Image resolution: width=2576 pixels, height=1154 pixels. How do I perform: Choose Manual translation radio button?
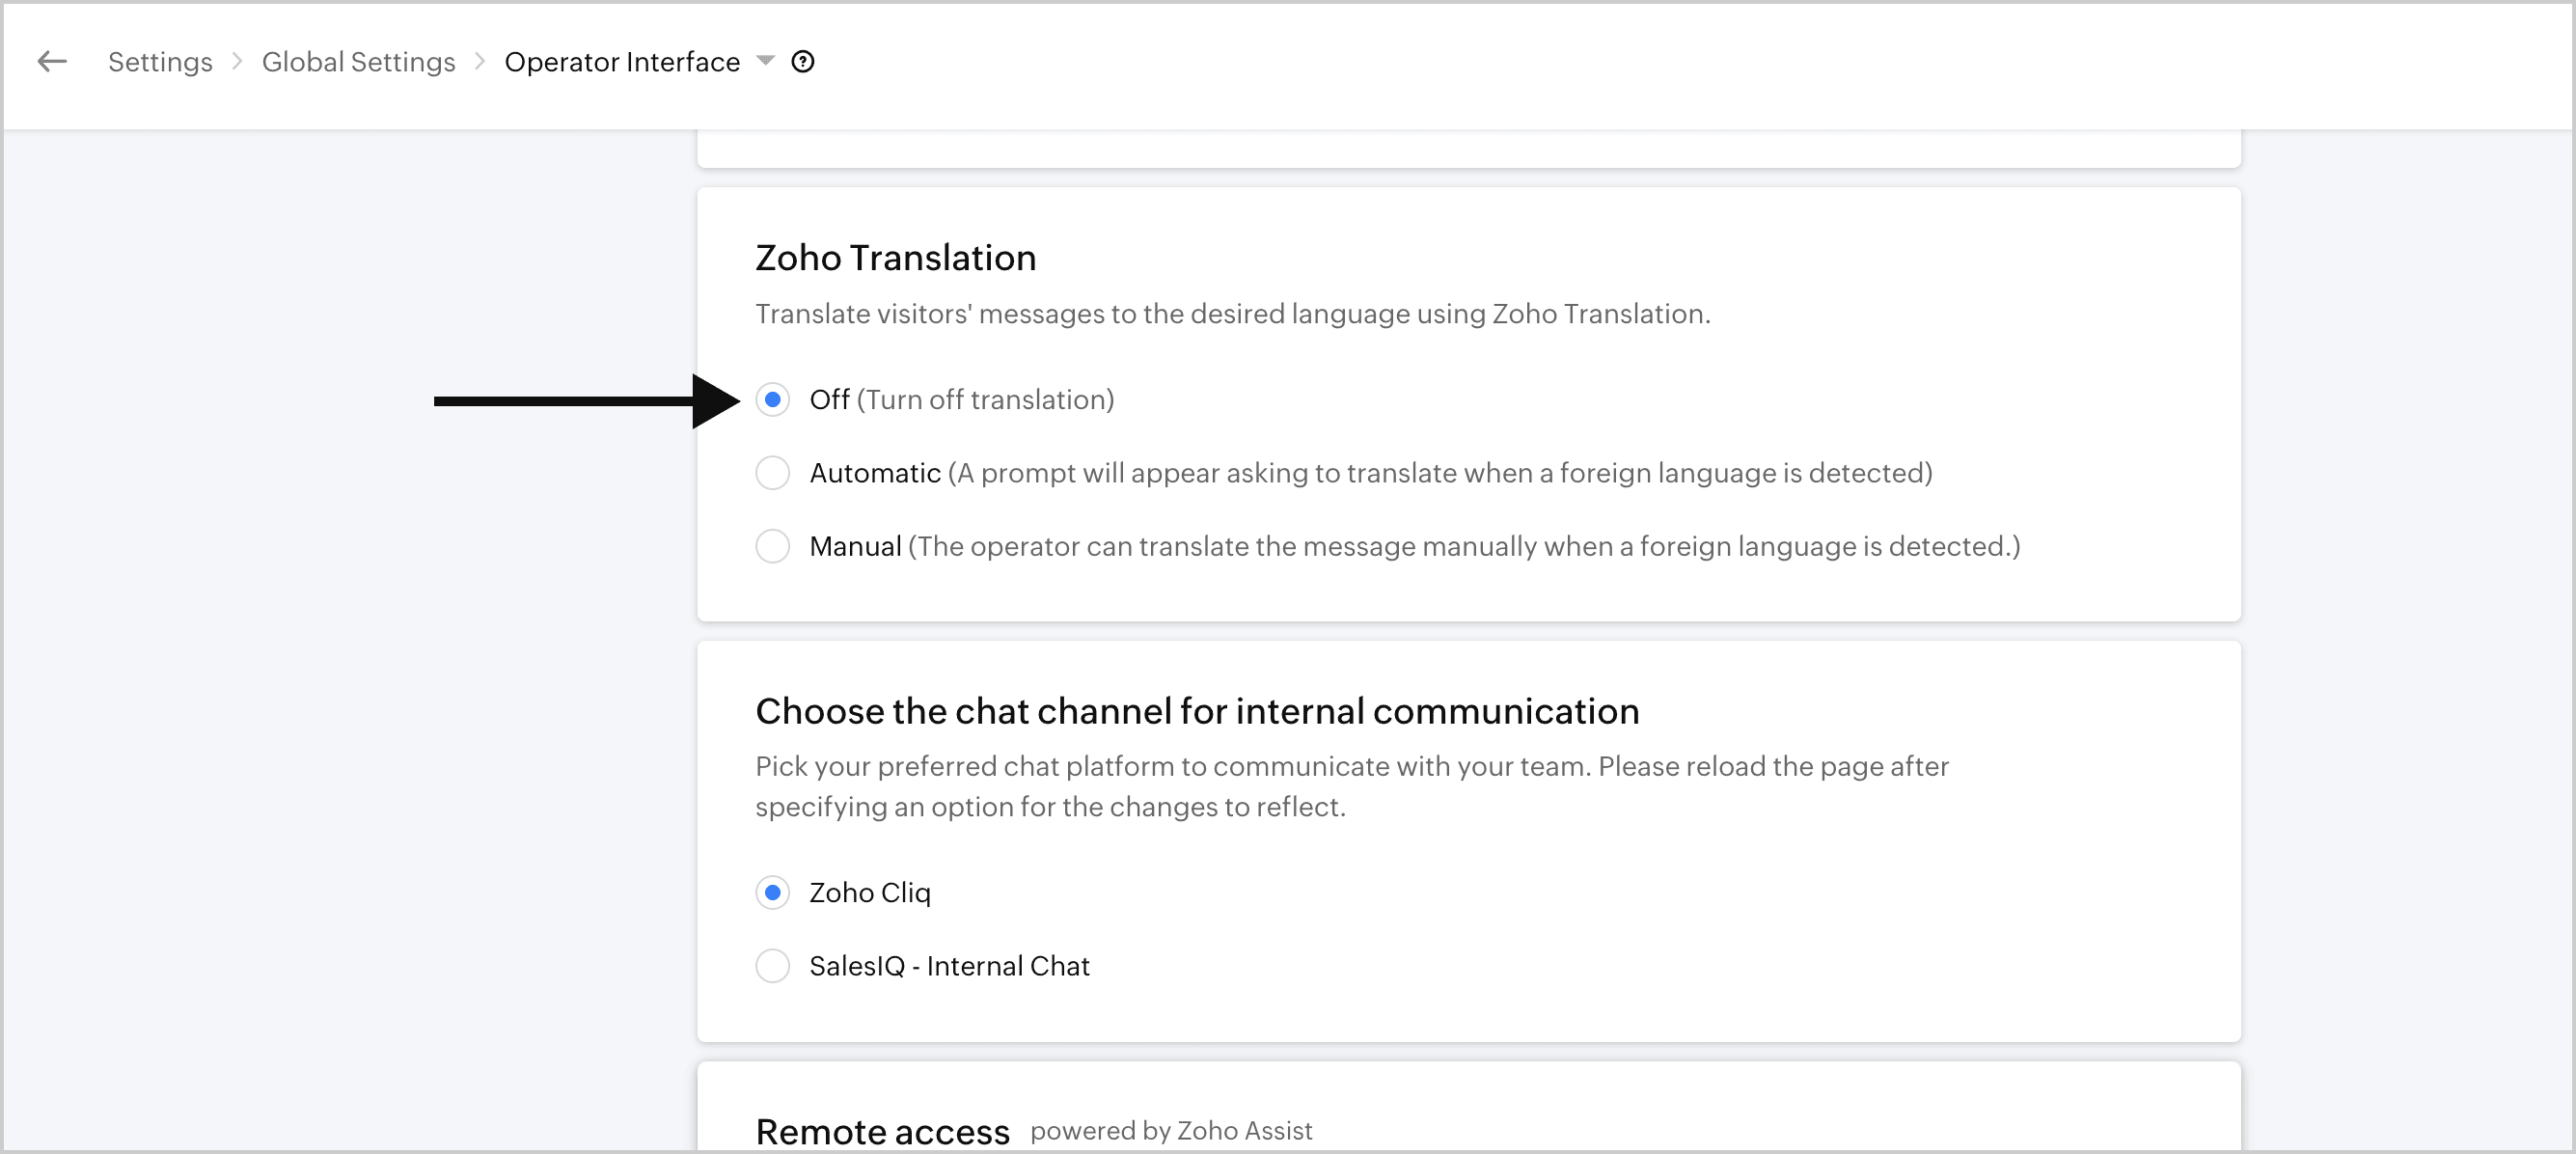point(772,547)
